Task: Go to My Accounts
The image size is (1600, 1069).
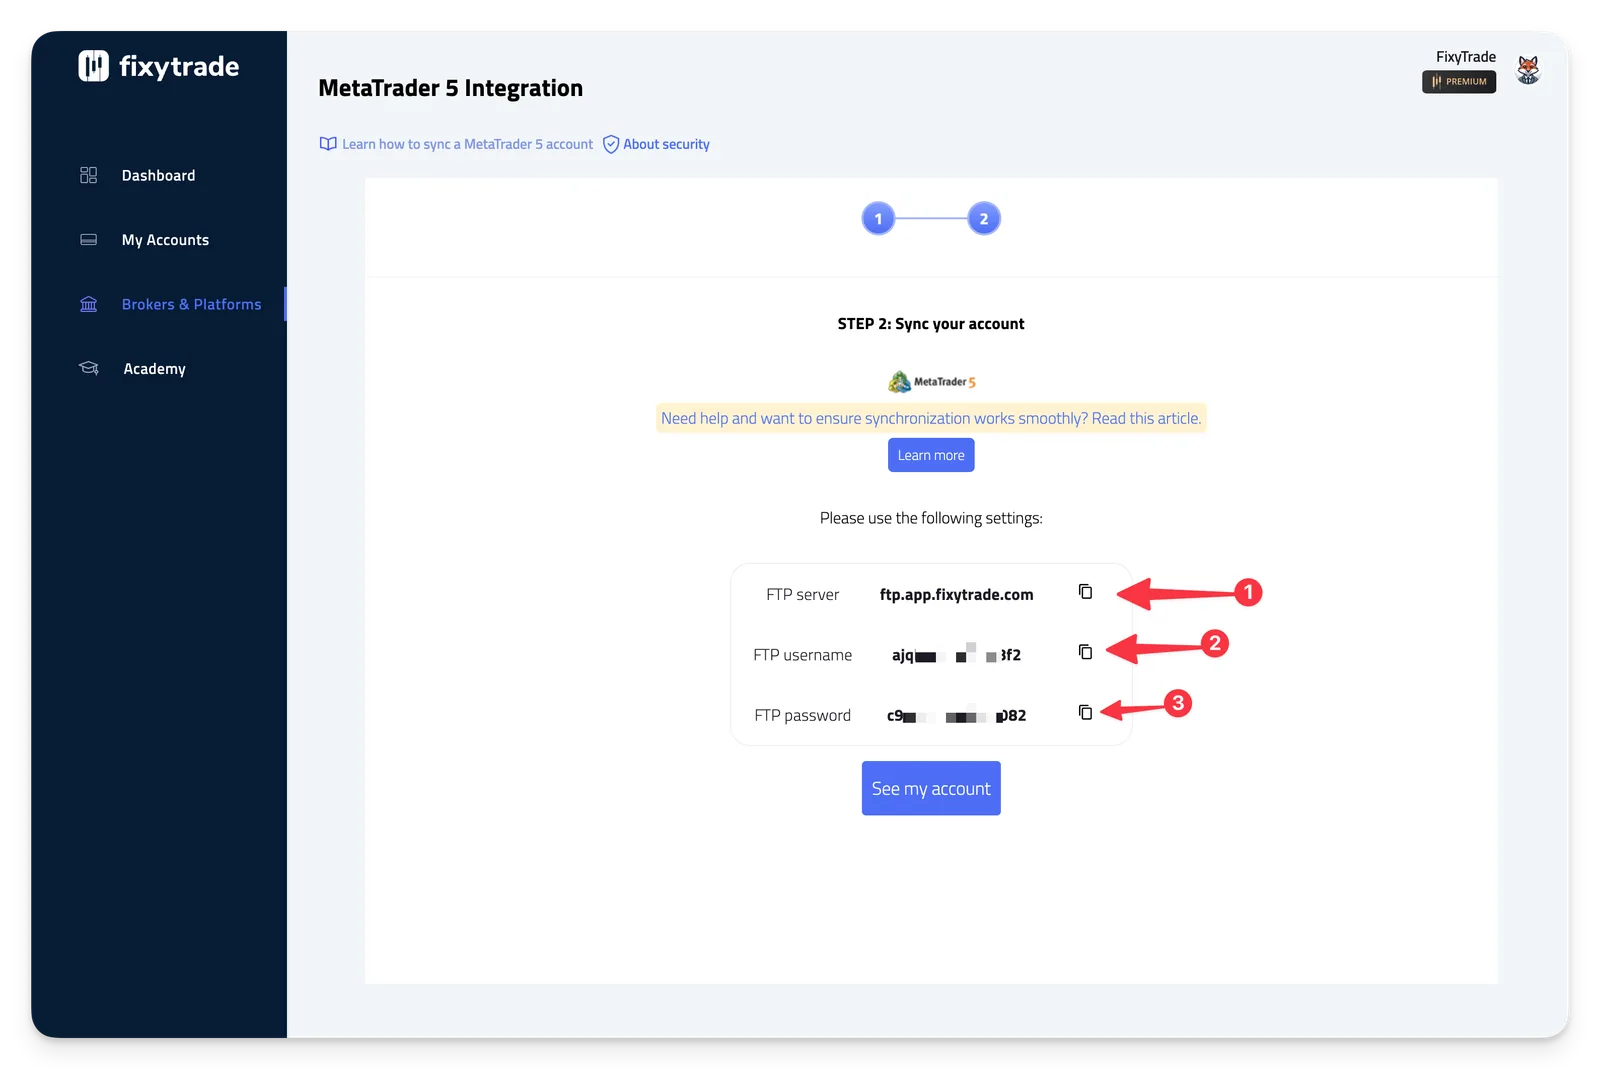Action: pyautogui.click(x=165, y=240)
